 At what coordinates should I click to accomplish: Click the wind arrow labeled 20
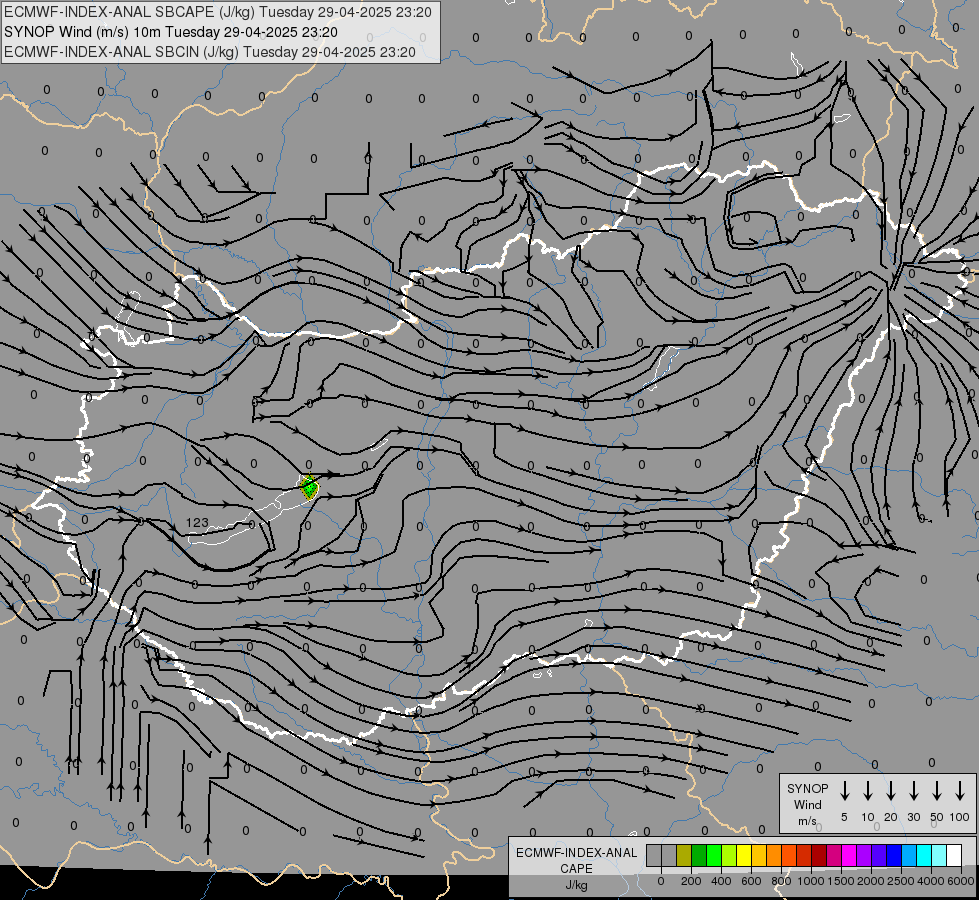click(x=890, y=791)
